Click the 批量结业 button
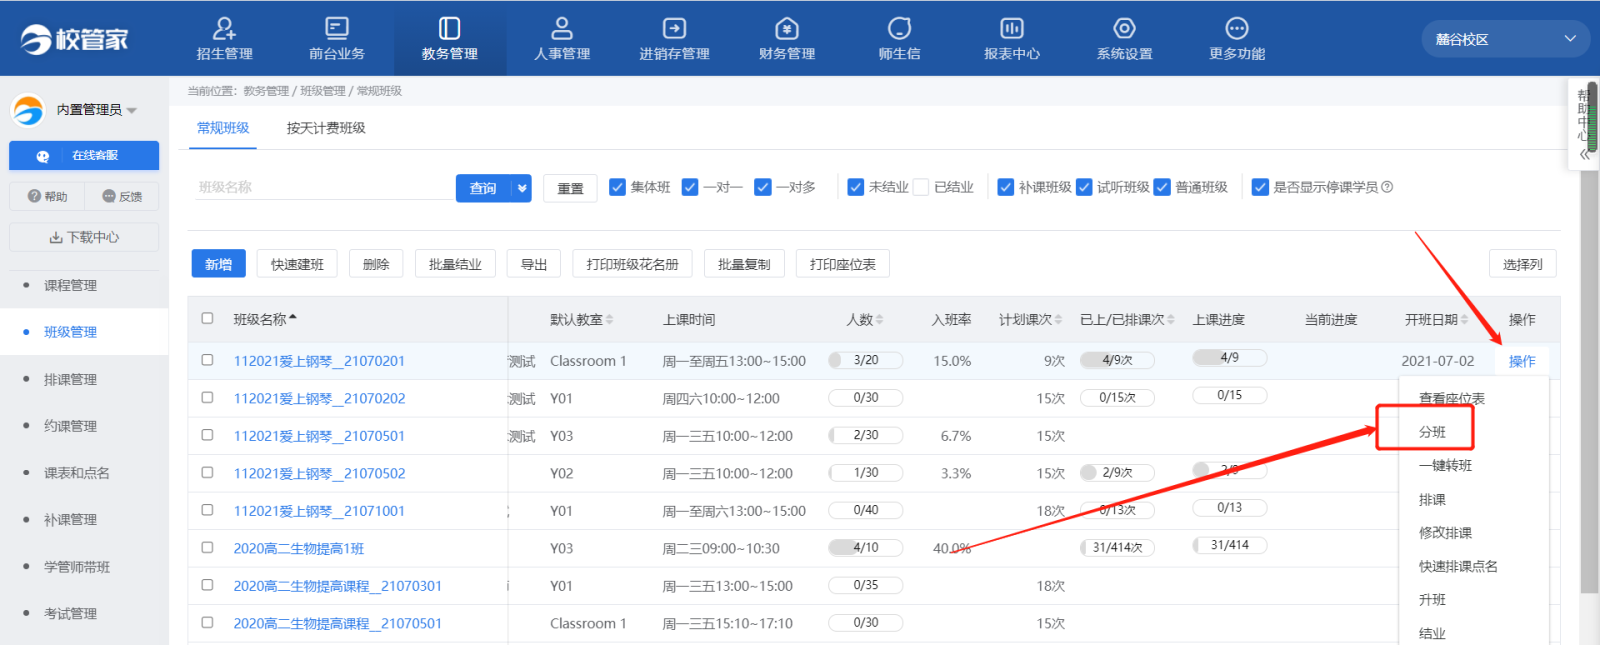 455,264
